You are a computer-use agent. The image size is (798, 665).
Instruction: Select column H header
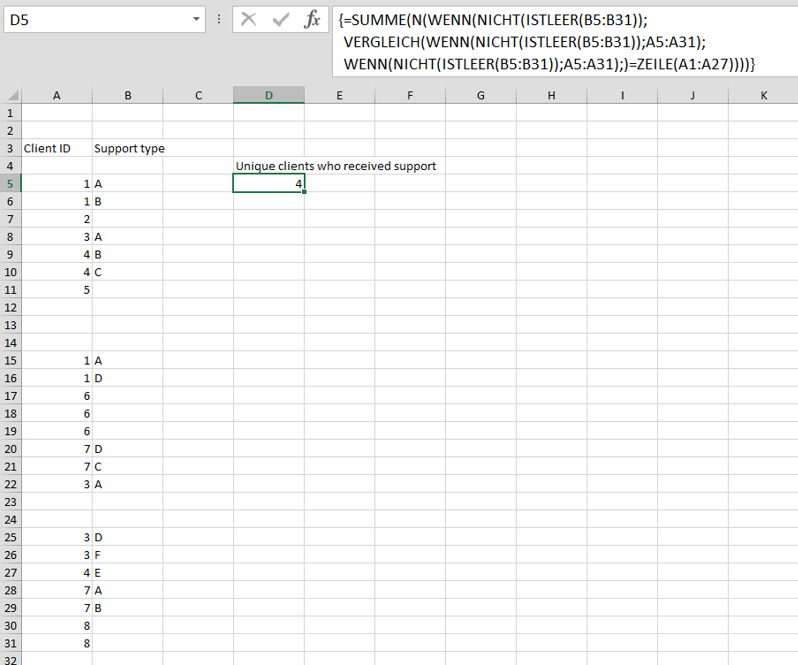(x=552, y=95)
